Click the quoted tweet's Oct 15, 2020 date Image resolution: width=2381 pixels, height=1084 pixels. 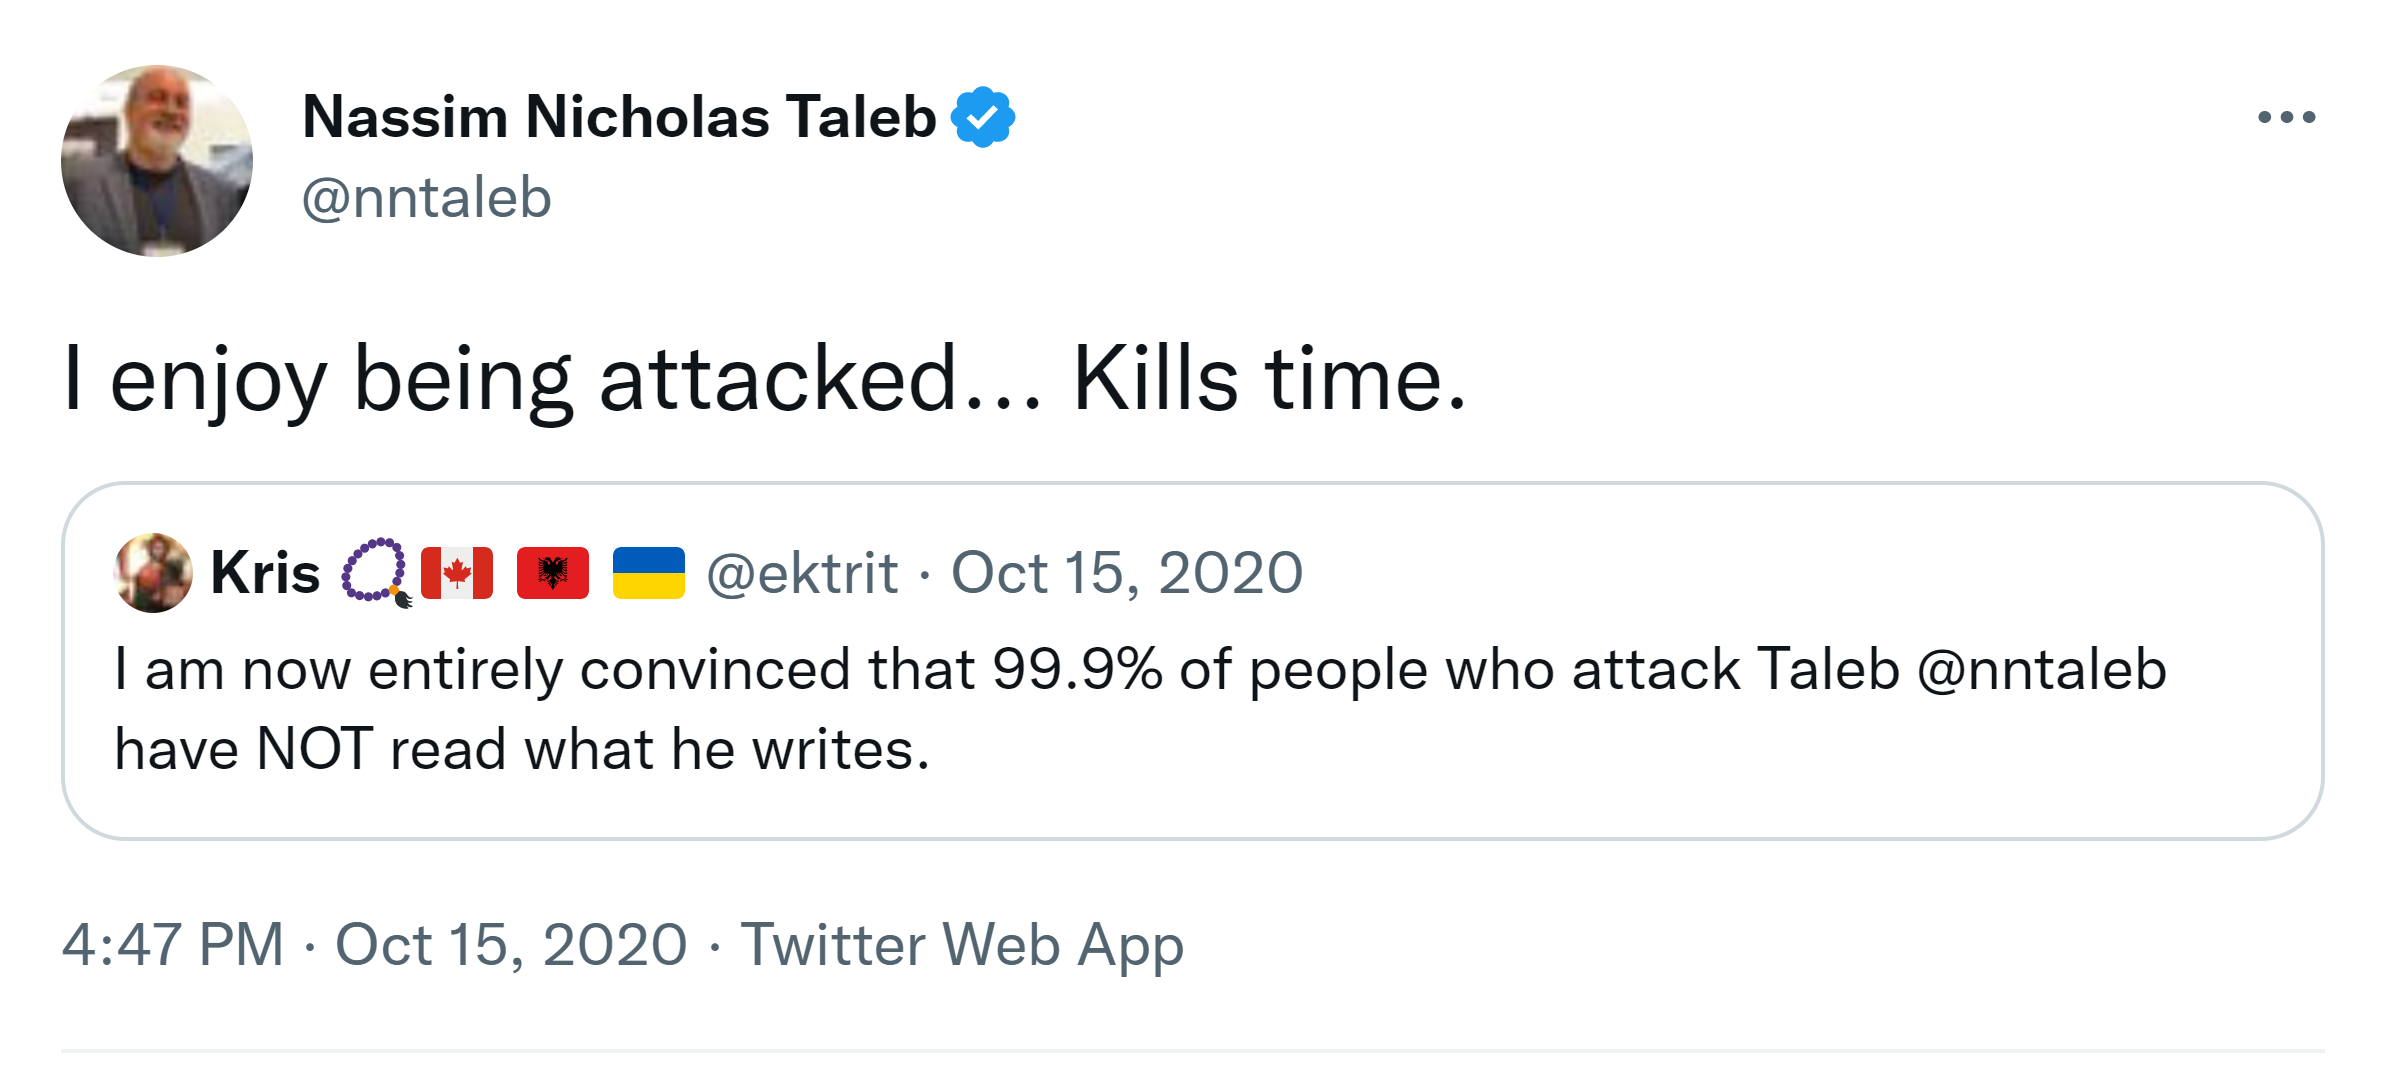click(x=1127, y=573)
